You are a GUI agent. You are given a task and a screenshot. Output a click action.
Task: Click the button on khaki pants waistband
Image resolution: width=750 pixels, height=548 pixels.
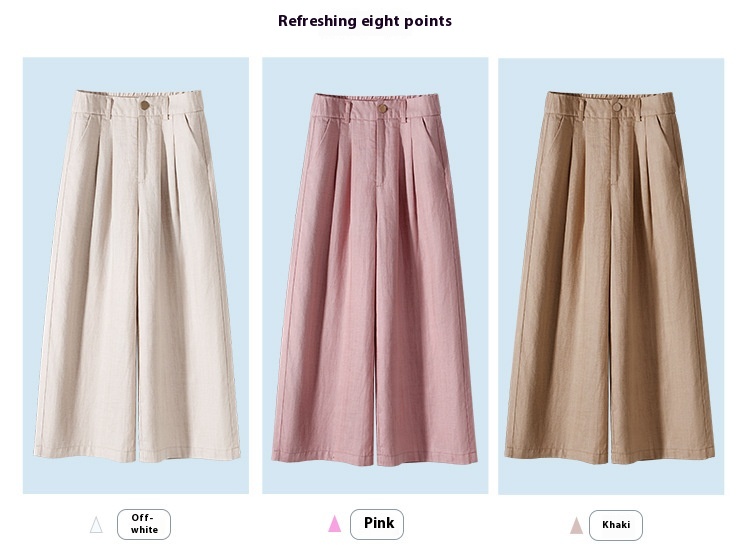(617, 107)
